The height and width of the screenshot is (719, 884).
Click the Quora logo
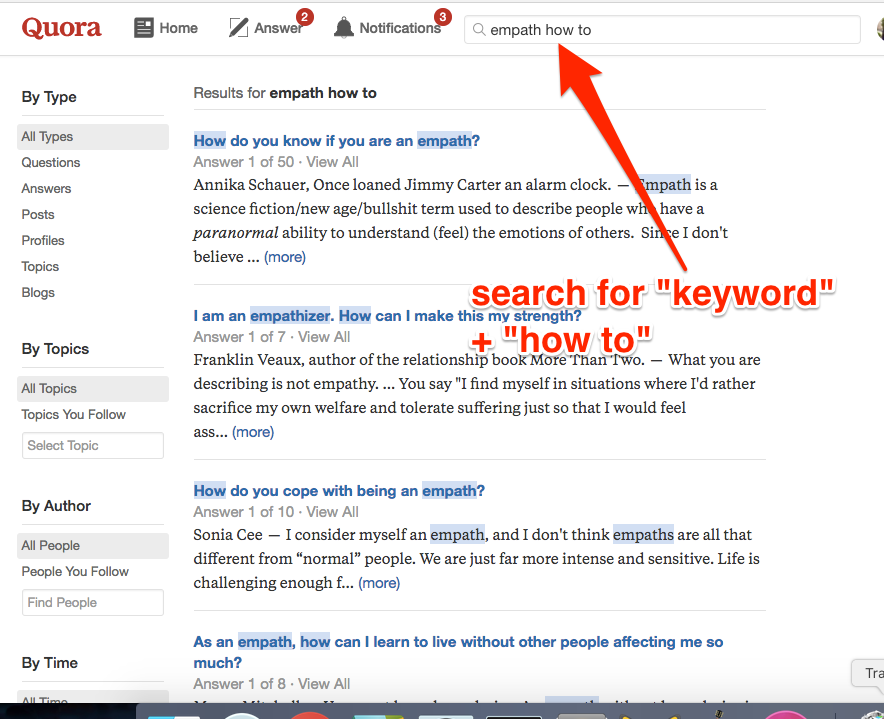point(61,28)
